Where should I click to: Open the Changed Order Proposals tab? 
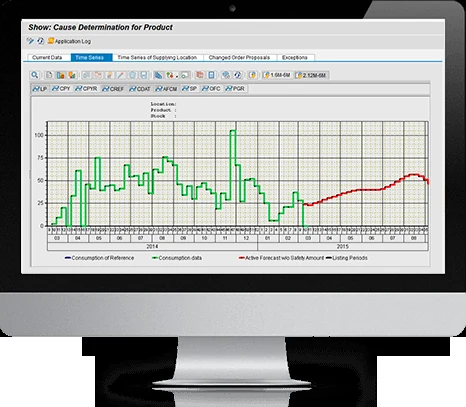point(239,58)
